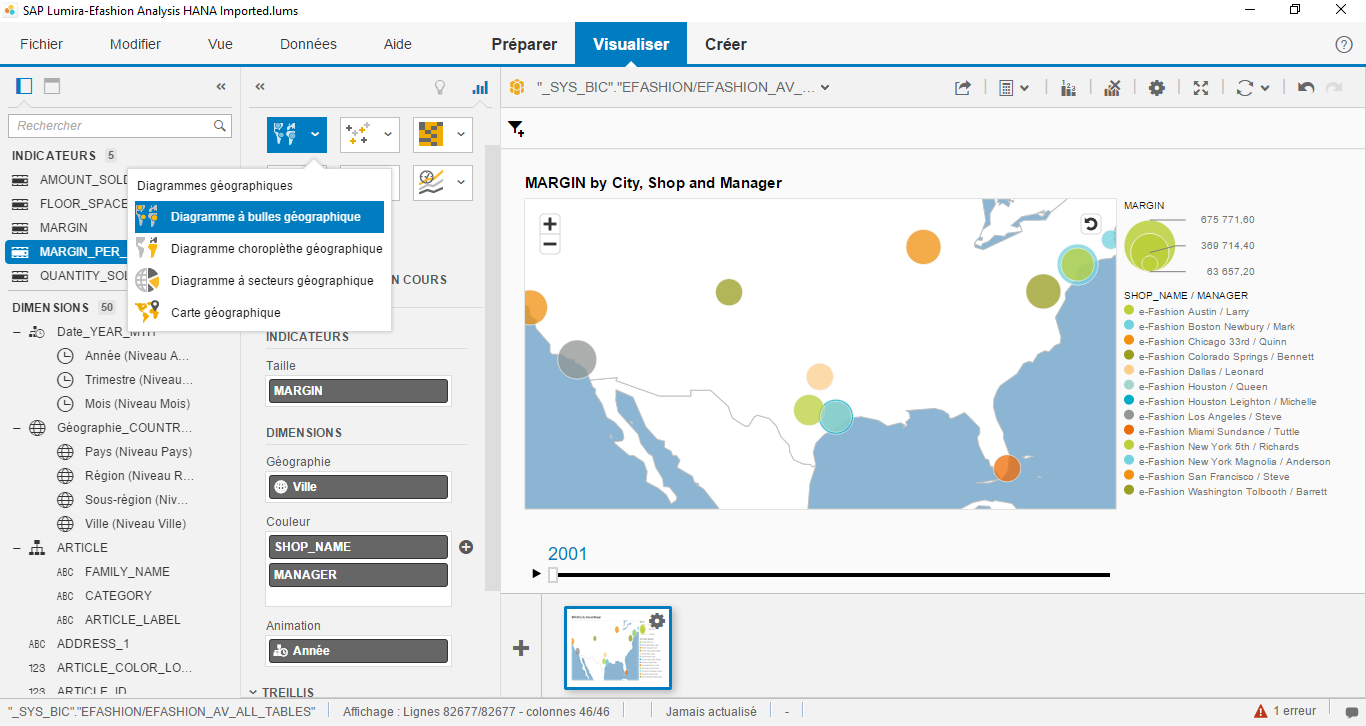The width and height of the screenshot is (1366, 726).
Task: Click the refresh data icon
Action: (1244, 88)
